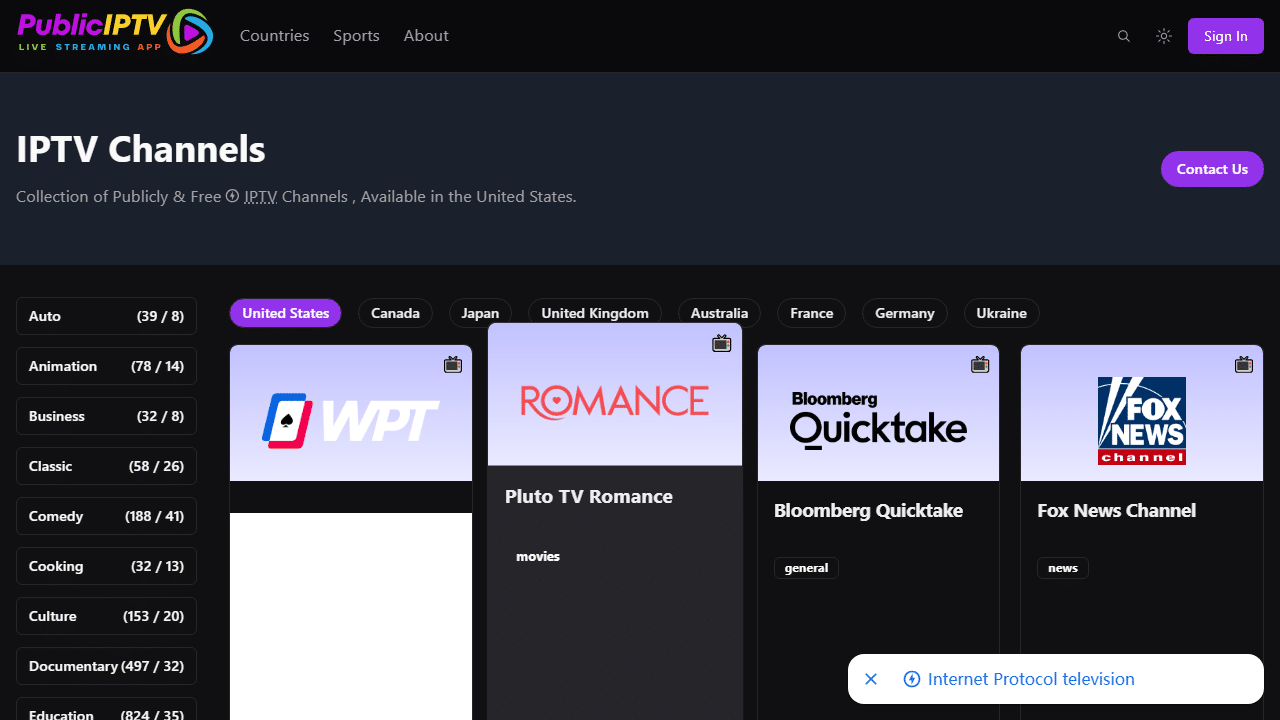This screenshot has height=720, width=1280.
Task: Go to the About page
Action: [426, 36]
